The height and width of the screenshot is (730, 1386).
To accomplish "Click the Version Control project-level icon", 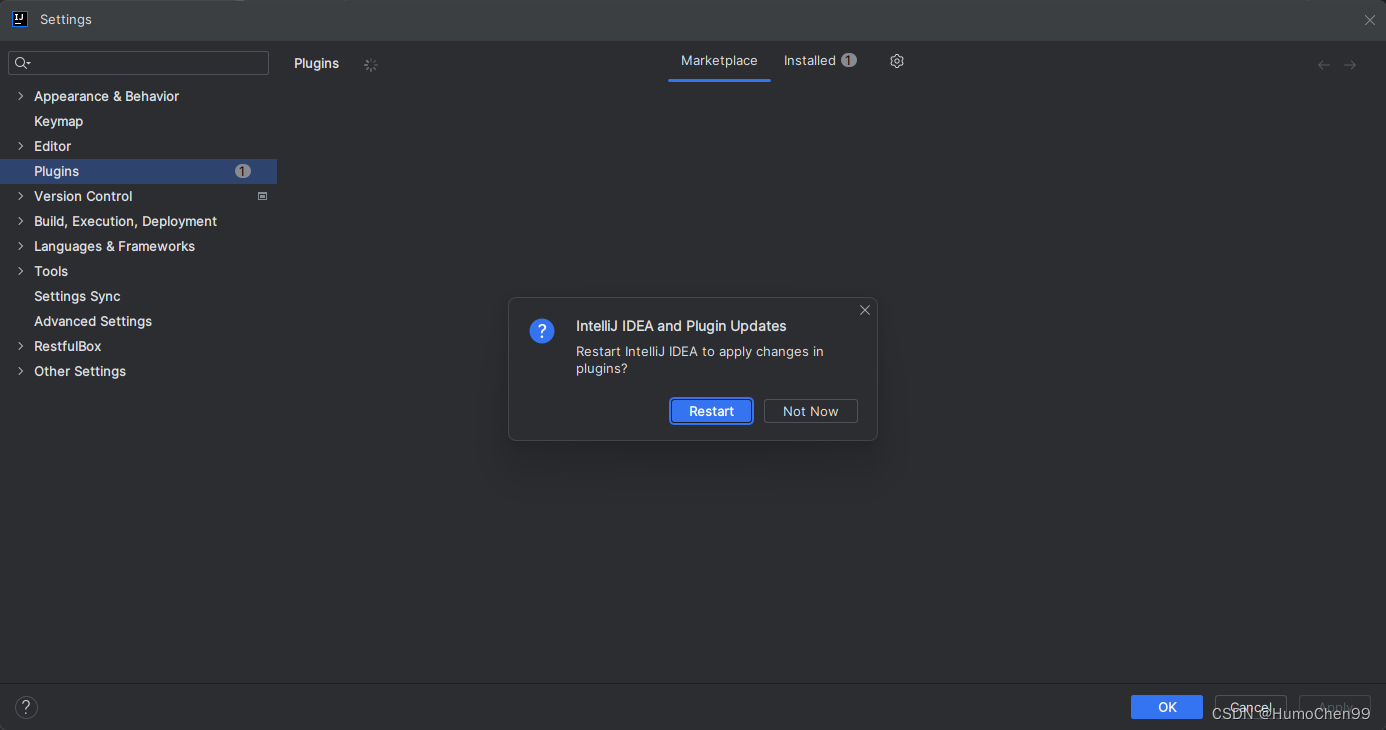I will pos(263,196).
